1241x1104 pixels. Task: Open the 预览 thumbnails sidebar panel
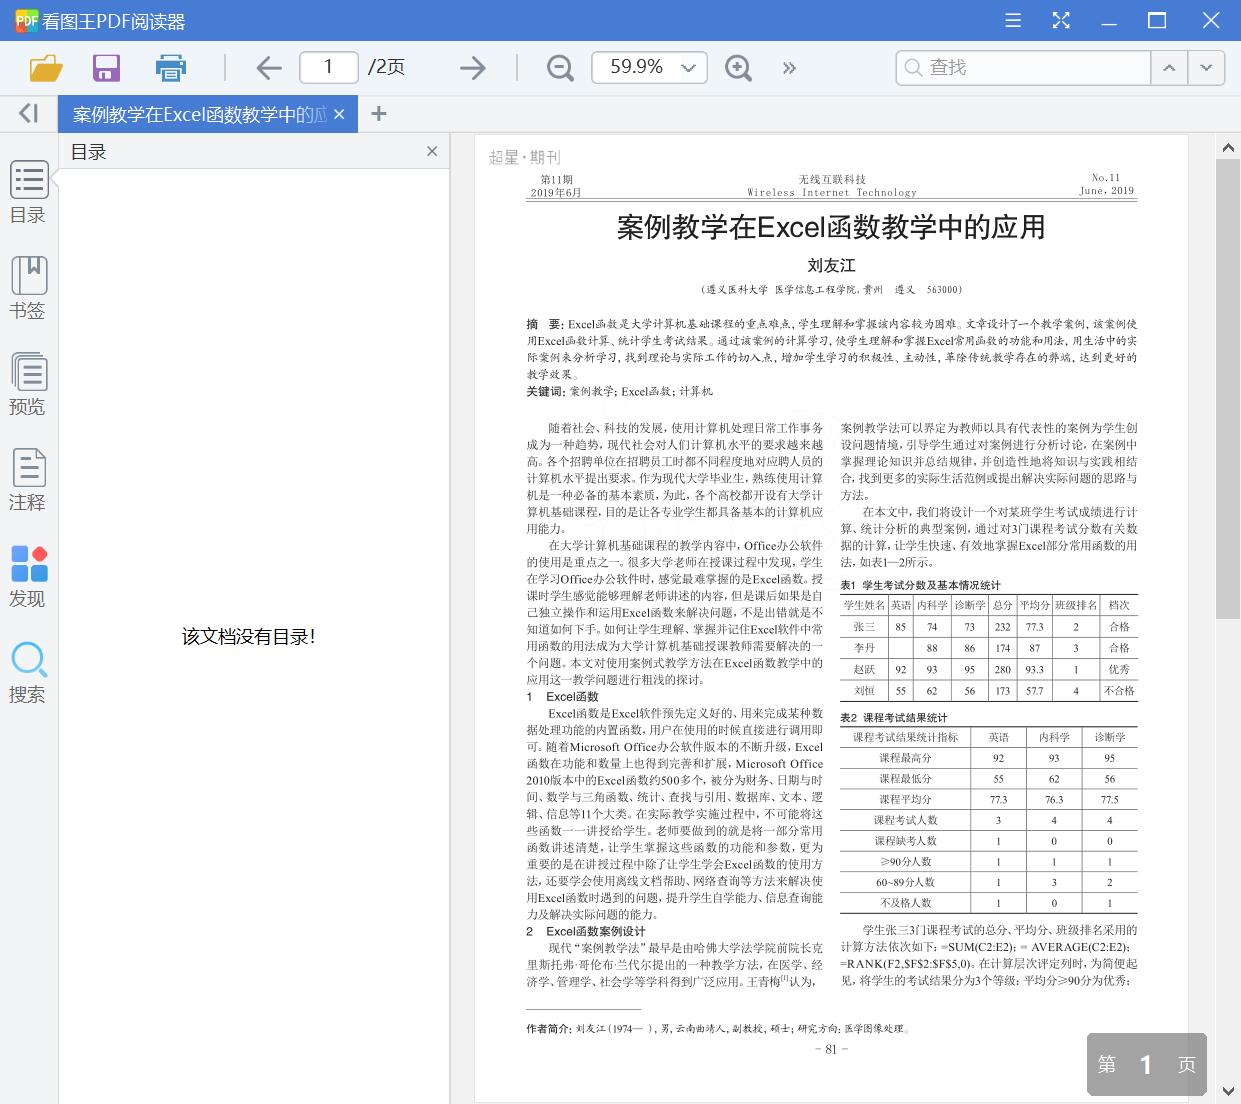[28, 384]
